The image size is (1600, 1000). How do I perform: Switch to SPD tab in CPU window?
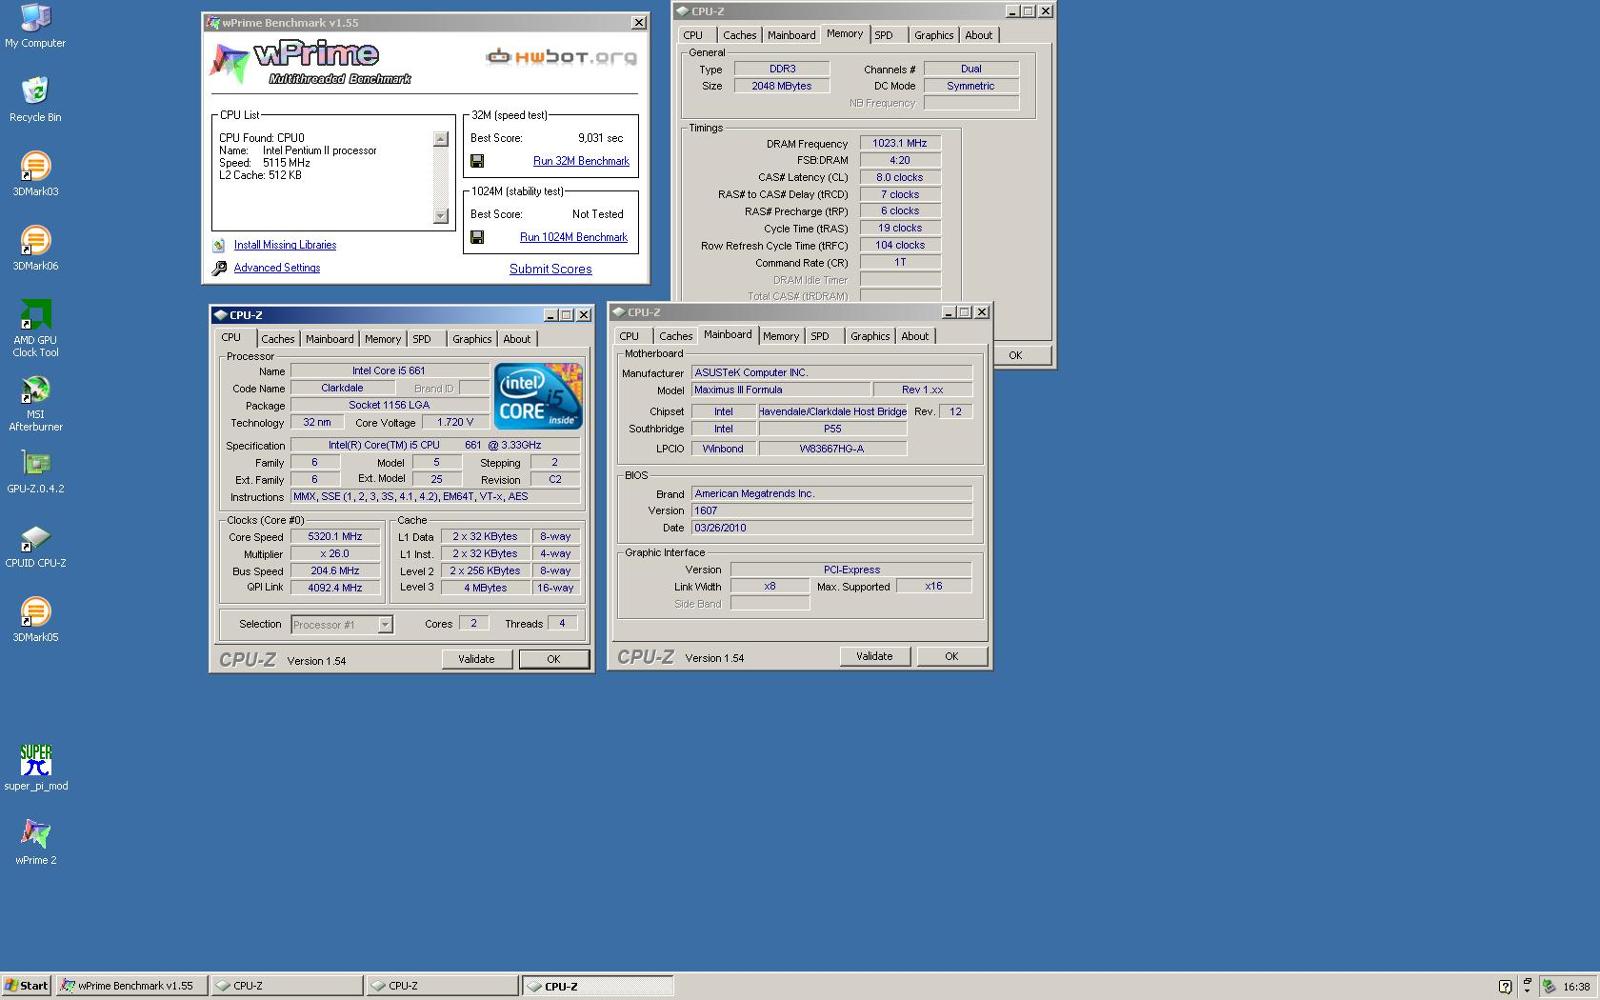tap(422, 339)
